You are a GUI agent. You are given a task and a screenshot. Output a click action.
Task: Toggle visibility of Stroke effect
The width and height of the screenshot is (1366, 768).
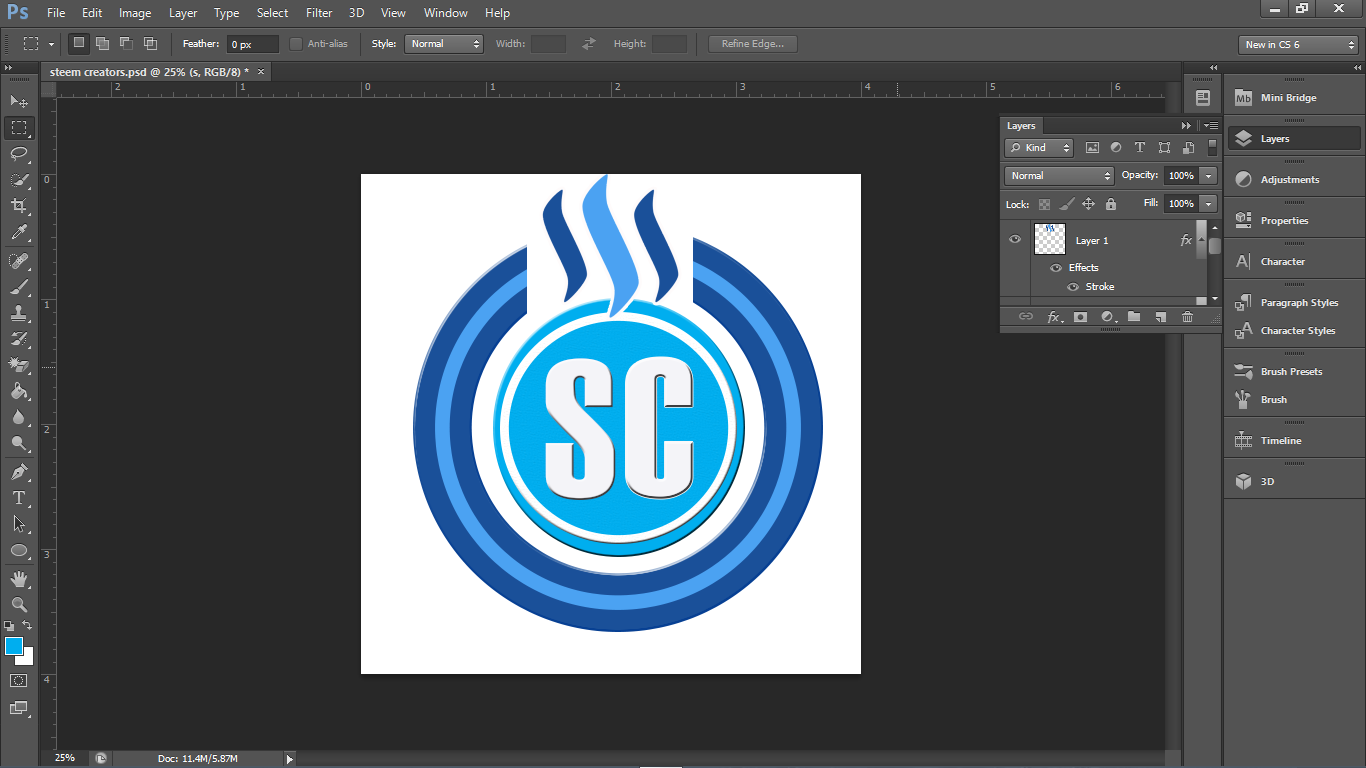tap(1073, 287)
